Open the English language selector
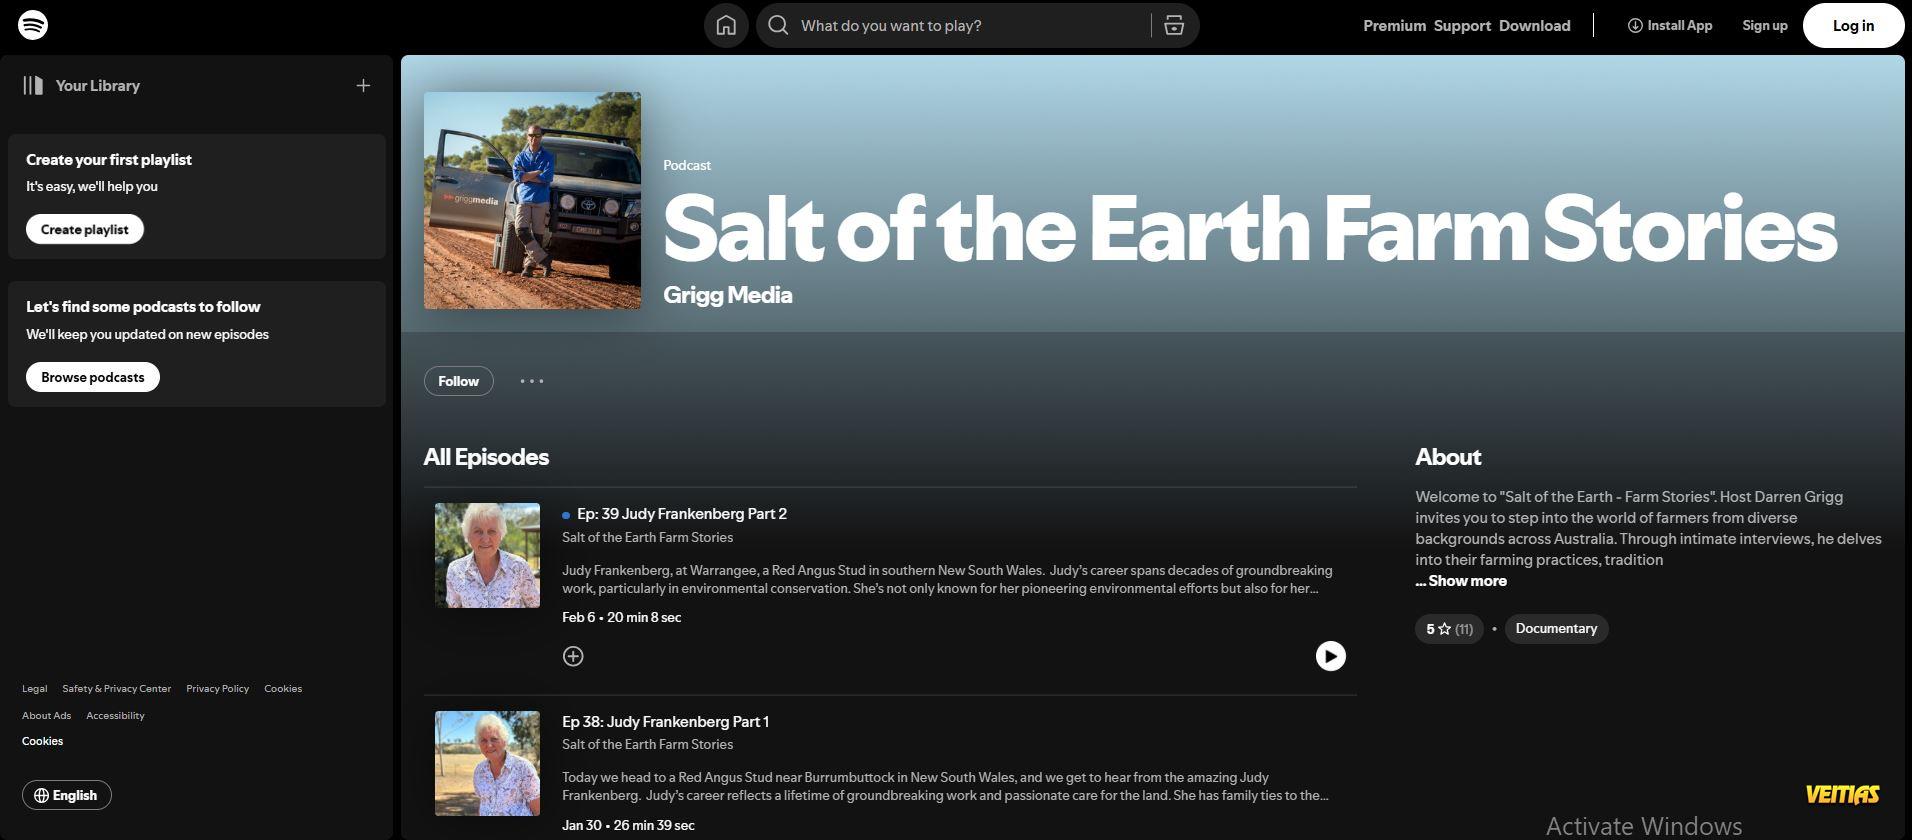The width and height of the screenshot is (1912, 840). point(67,795)
